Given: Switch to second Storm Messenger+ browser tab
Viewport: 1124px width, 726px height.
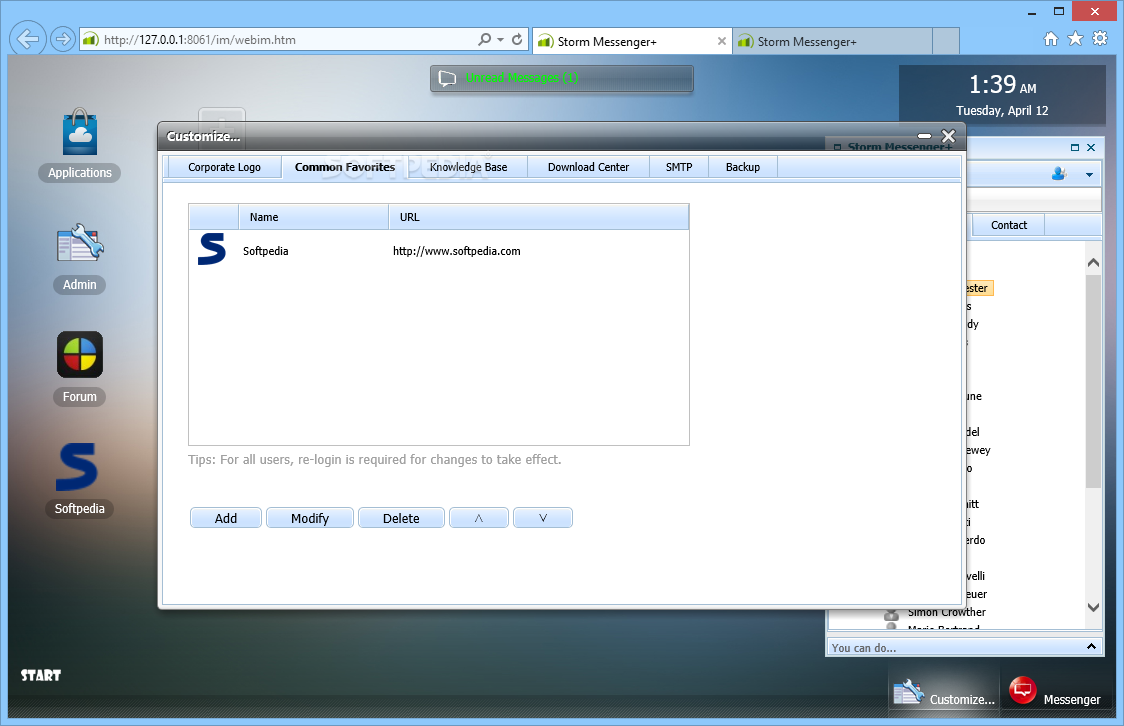Looking at the screenshot, I should coord(833,42).
